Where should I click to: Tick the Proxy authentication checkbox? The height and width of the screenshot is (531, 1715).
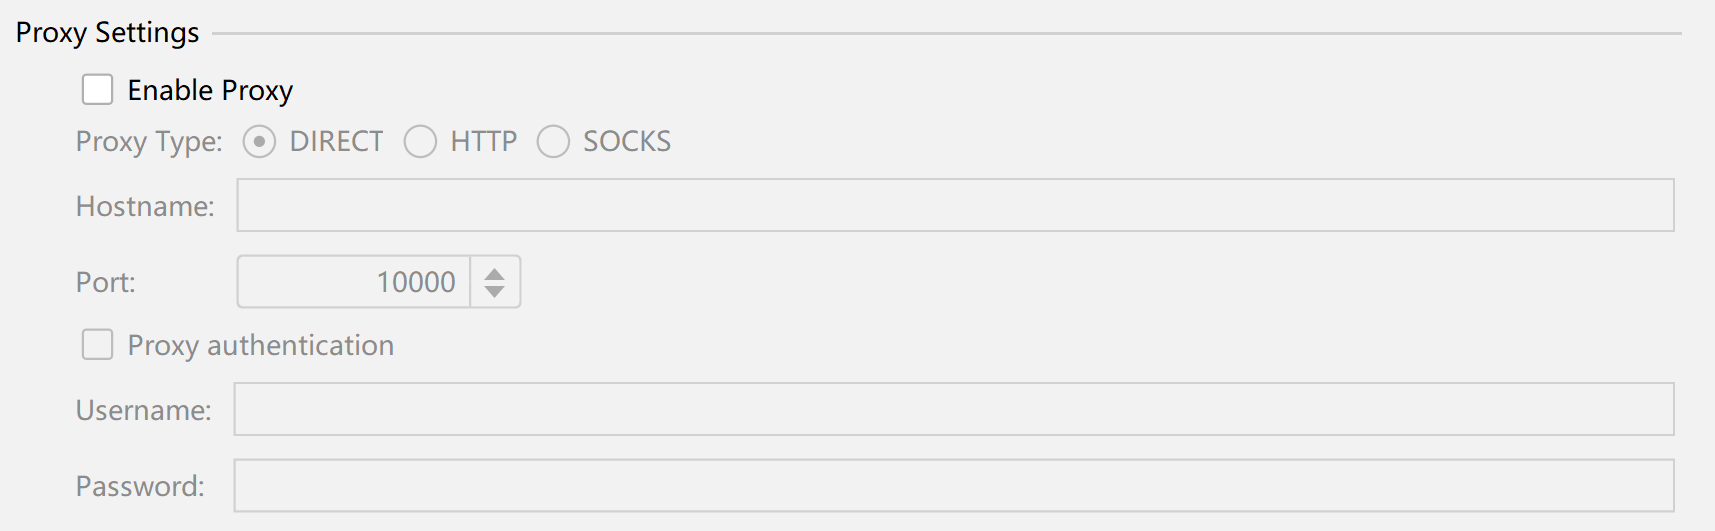(x=97, y=345)
